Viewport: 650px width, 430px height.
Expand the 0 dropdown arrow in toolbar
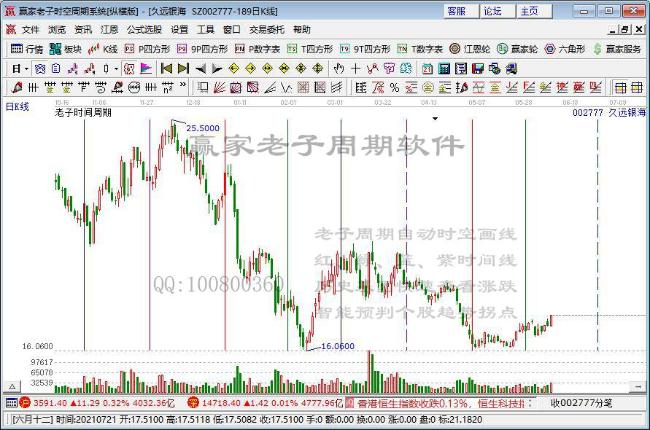[x=116, y=69]
